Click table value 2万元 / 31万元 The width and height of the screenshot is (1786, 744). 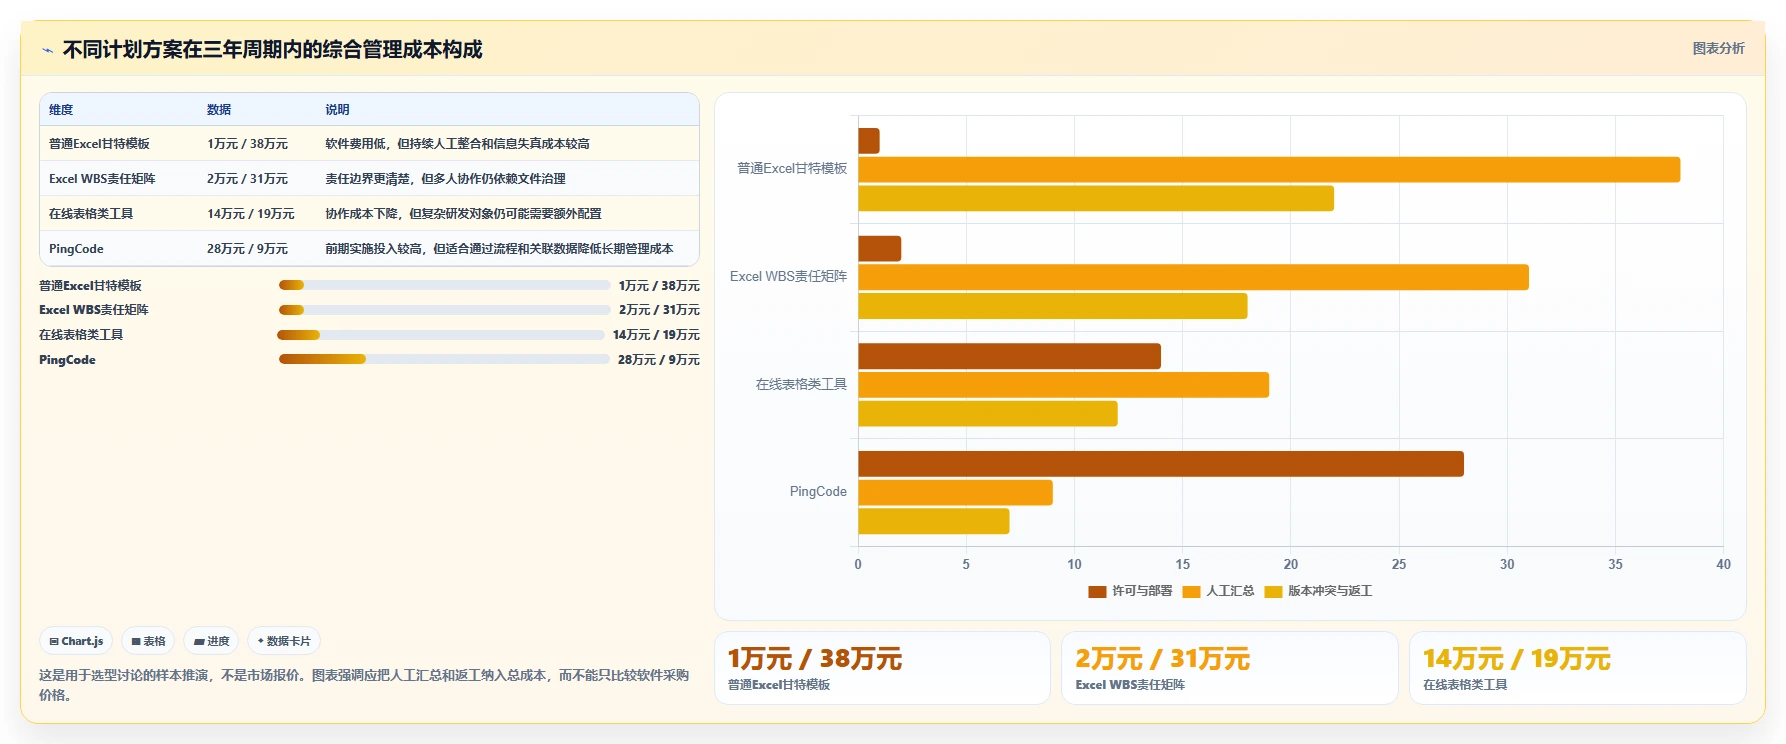click(x=247, y=179)
